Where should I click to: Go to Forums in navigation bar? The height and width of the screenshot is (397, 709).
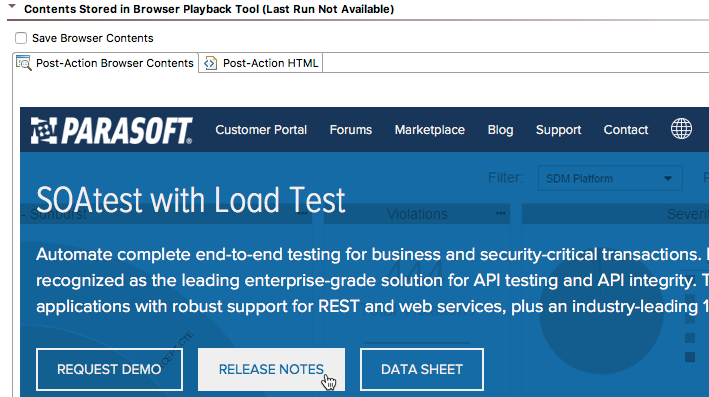click(x=350, y=130)
